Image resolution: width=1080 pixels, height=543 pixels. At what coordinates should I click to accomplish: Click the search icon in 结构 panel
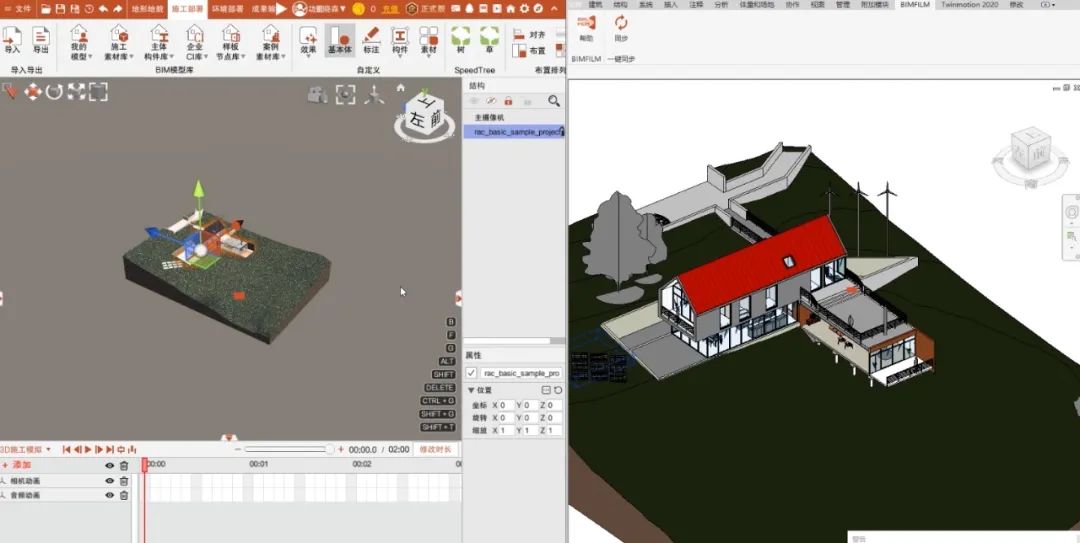[554, 101]
